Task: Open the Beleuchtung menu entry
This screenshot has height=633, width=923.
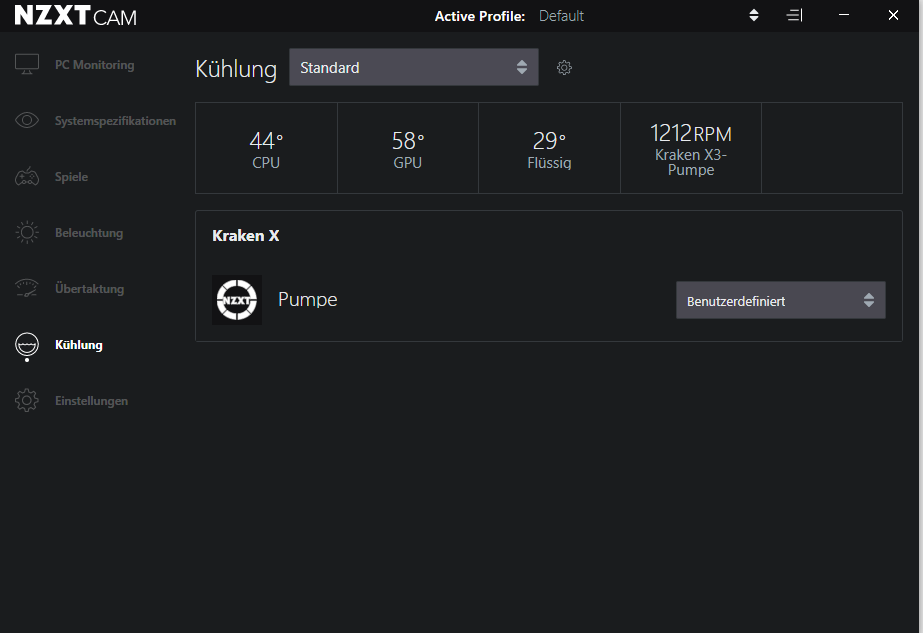Action: tap(89, 233)
